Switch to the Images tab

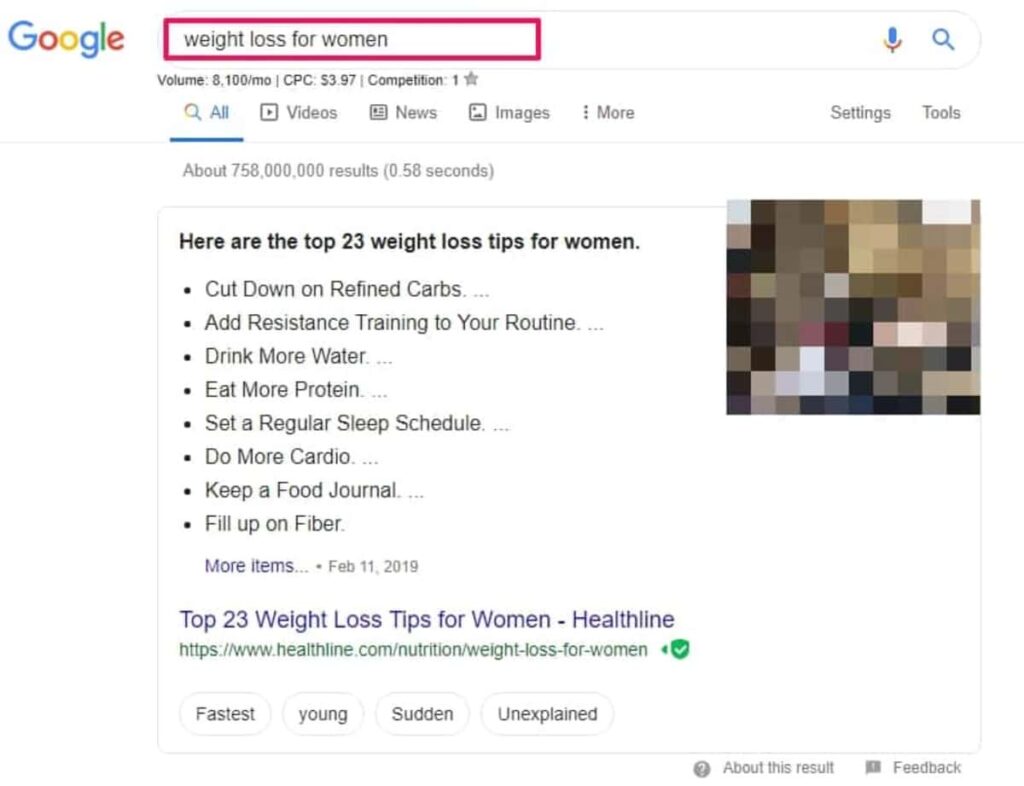click(x=509, y=112)
